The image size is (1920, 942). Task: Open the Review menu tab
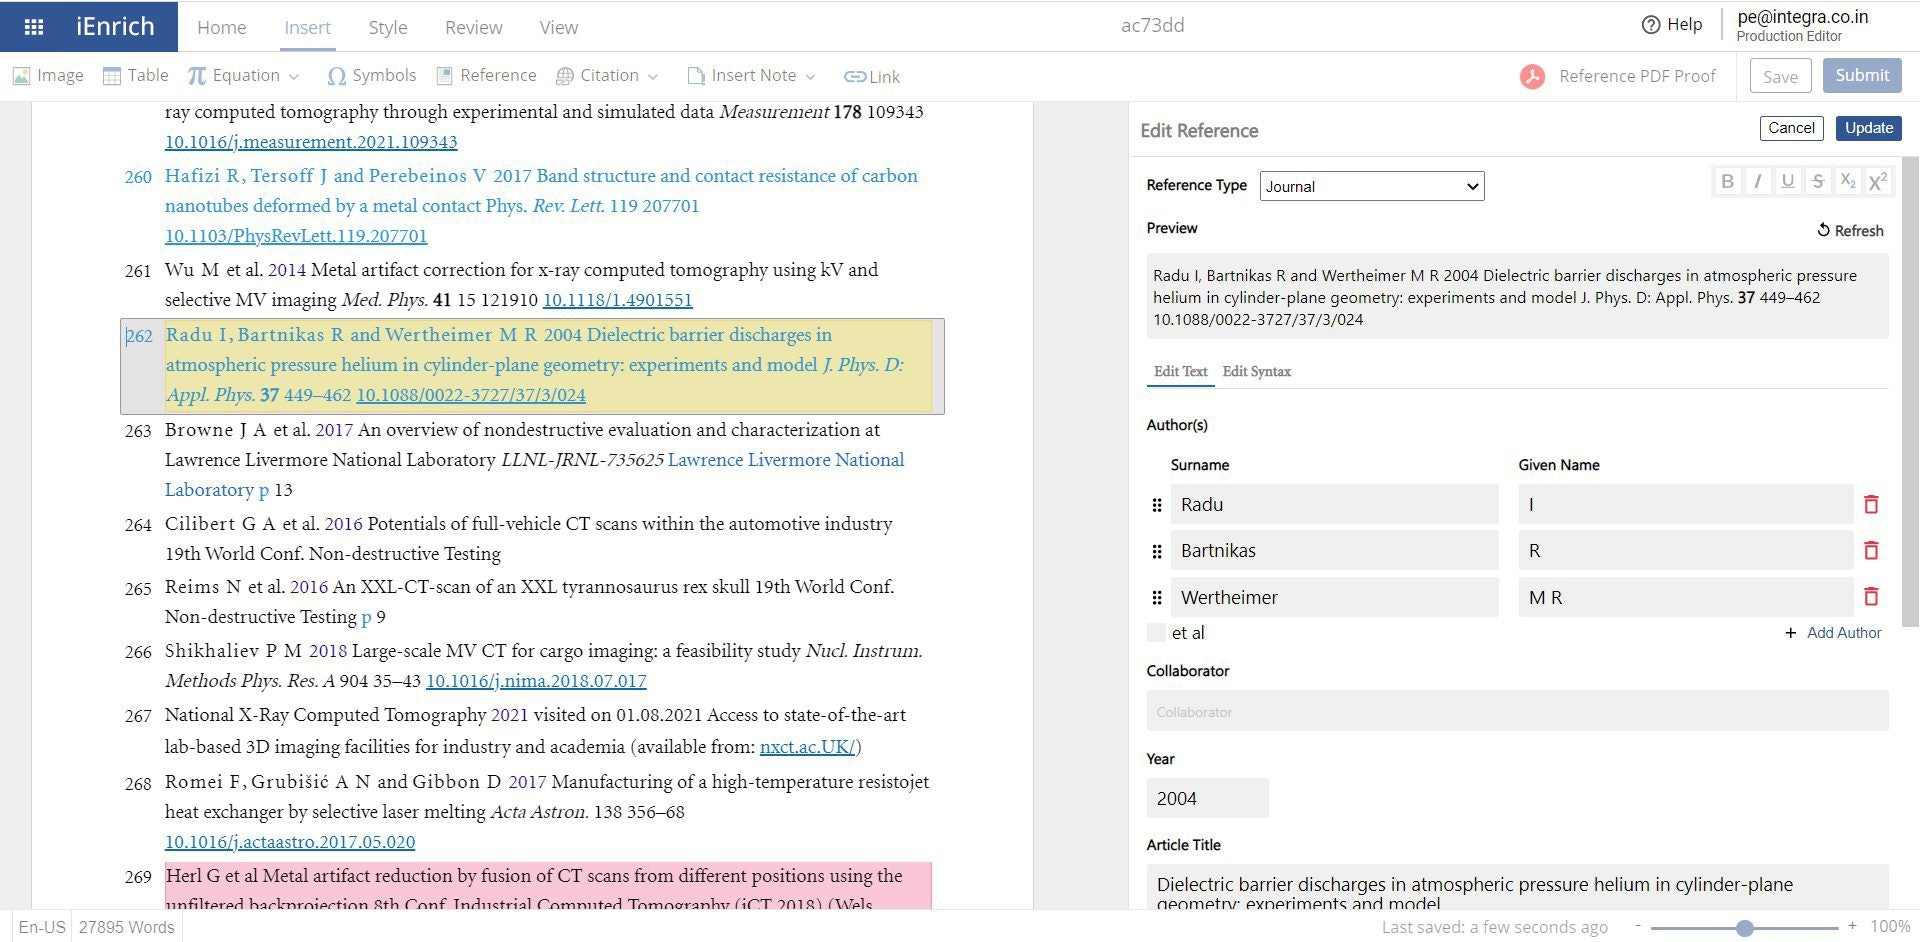tap(474, 28)
